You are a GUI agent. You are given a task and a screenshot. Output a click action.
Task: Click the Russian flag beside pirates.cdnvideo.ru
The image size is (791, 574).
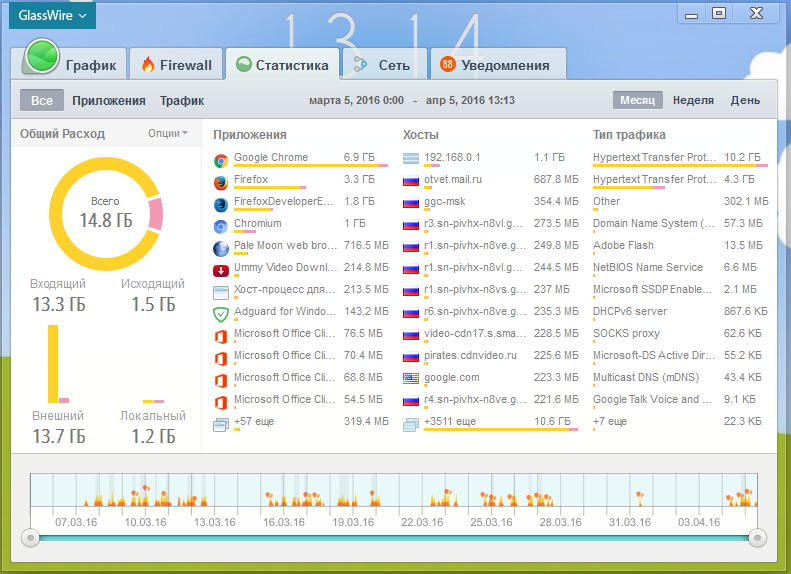(411, 357)
